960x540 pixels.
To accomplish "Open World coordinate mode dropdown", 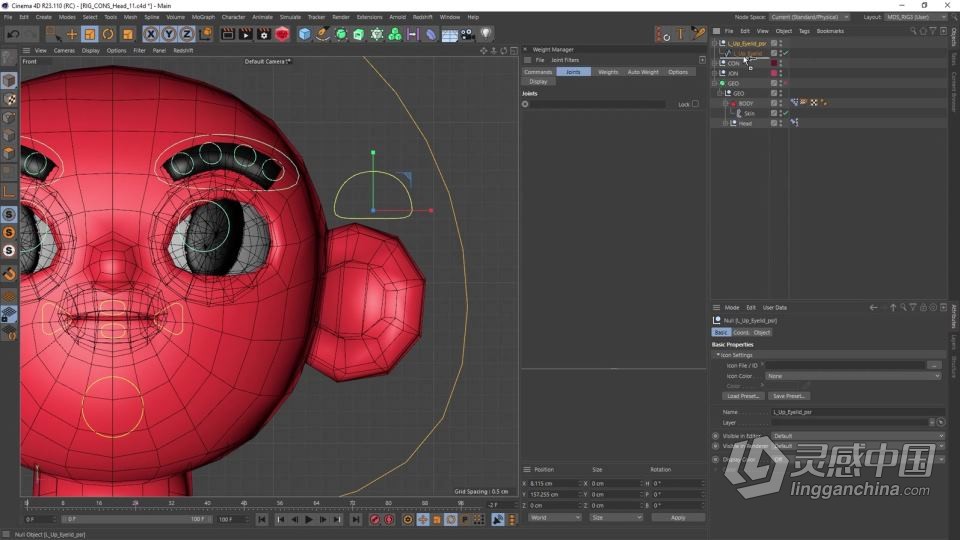I will (x=555, y=518).
